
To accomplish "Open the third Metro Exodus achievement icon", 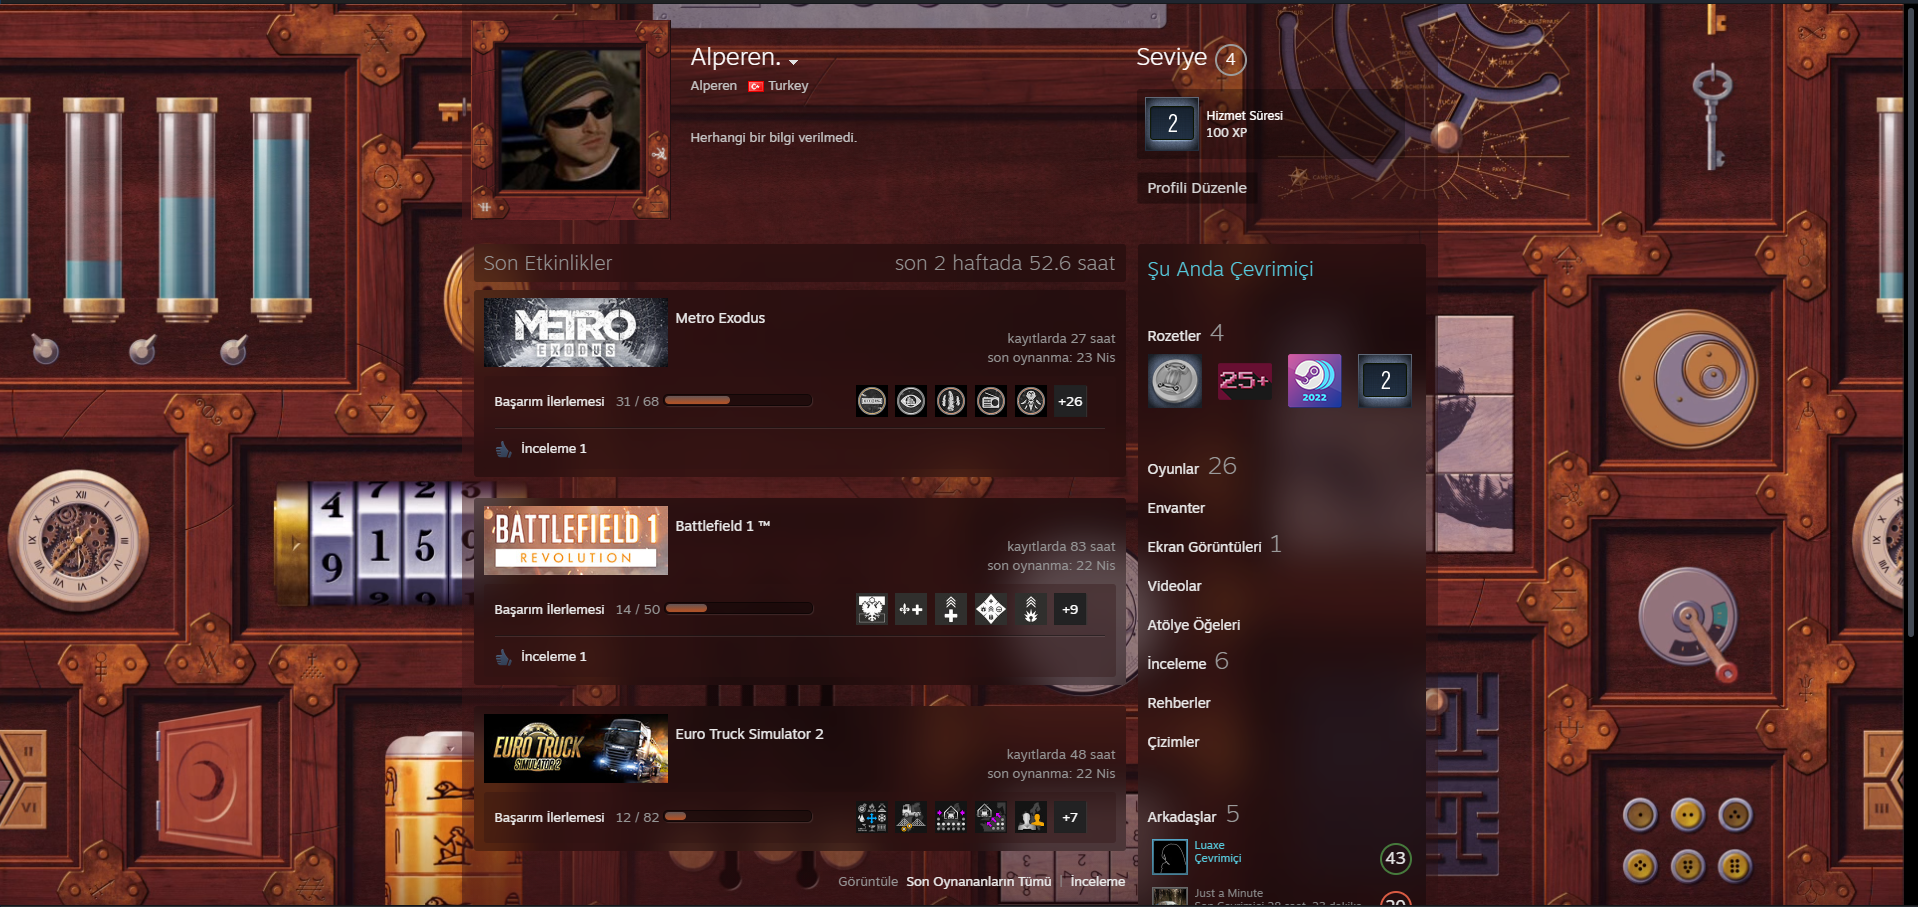I will [x=951, y=401].
